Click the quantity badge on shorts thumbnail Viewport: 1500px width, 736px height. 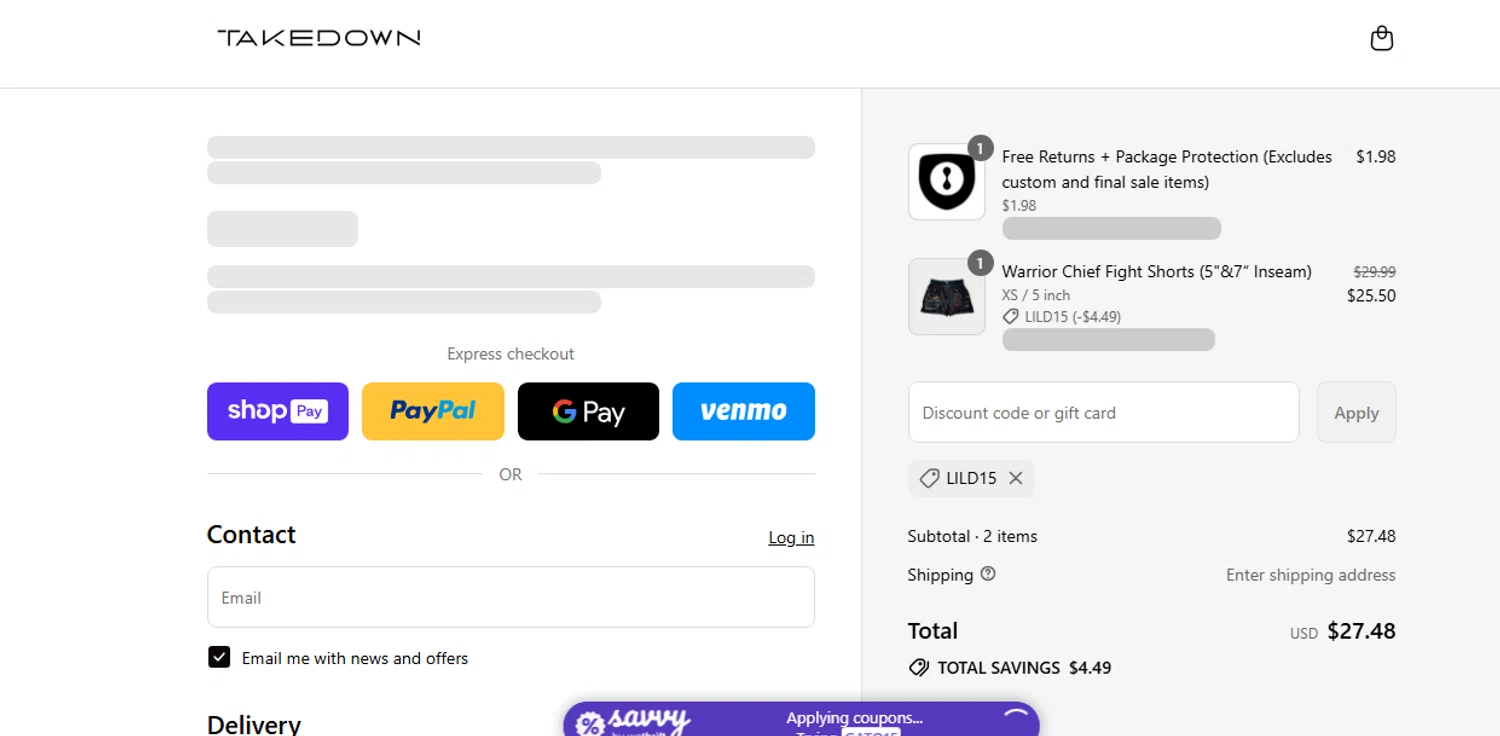pos(980,263)
